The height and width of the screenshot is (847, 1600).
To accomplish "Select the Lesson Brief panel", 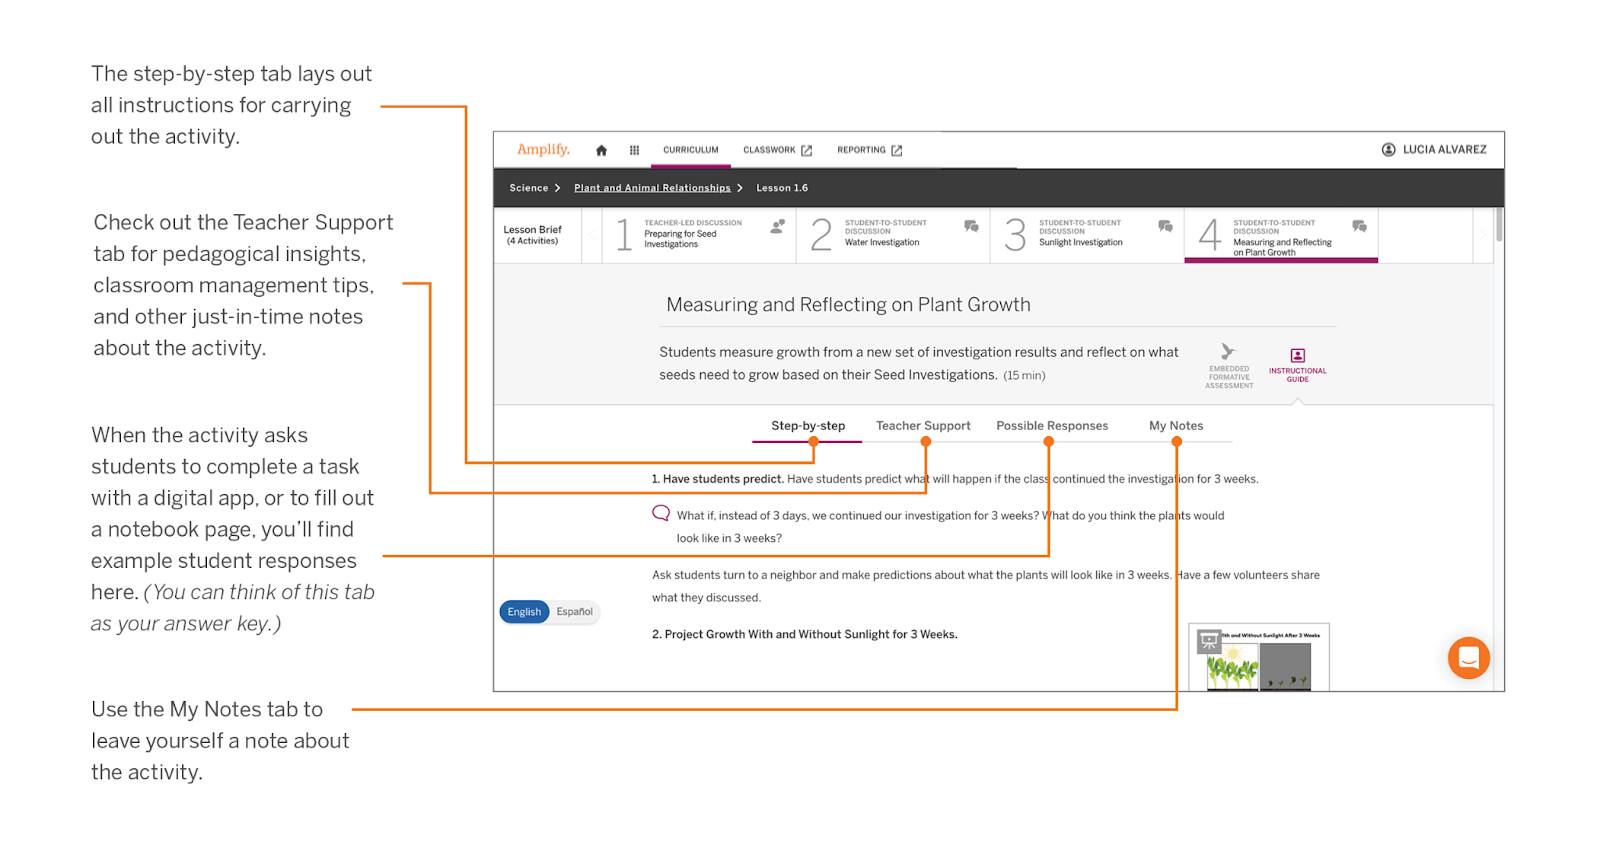I will (533, 235).
